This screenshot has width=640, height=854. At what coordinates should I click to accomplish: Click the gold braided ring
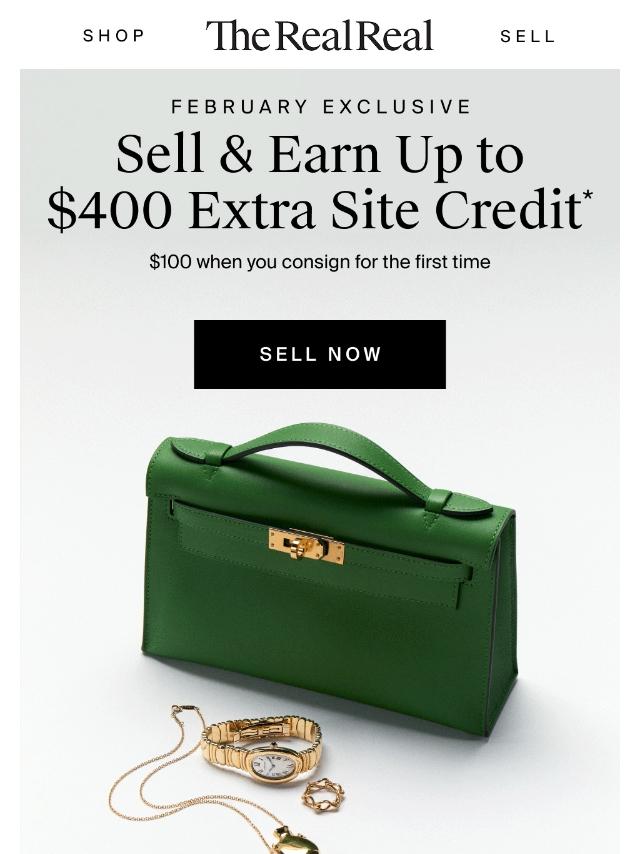(324, 795)
